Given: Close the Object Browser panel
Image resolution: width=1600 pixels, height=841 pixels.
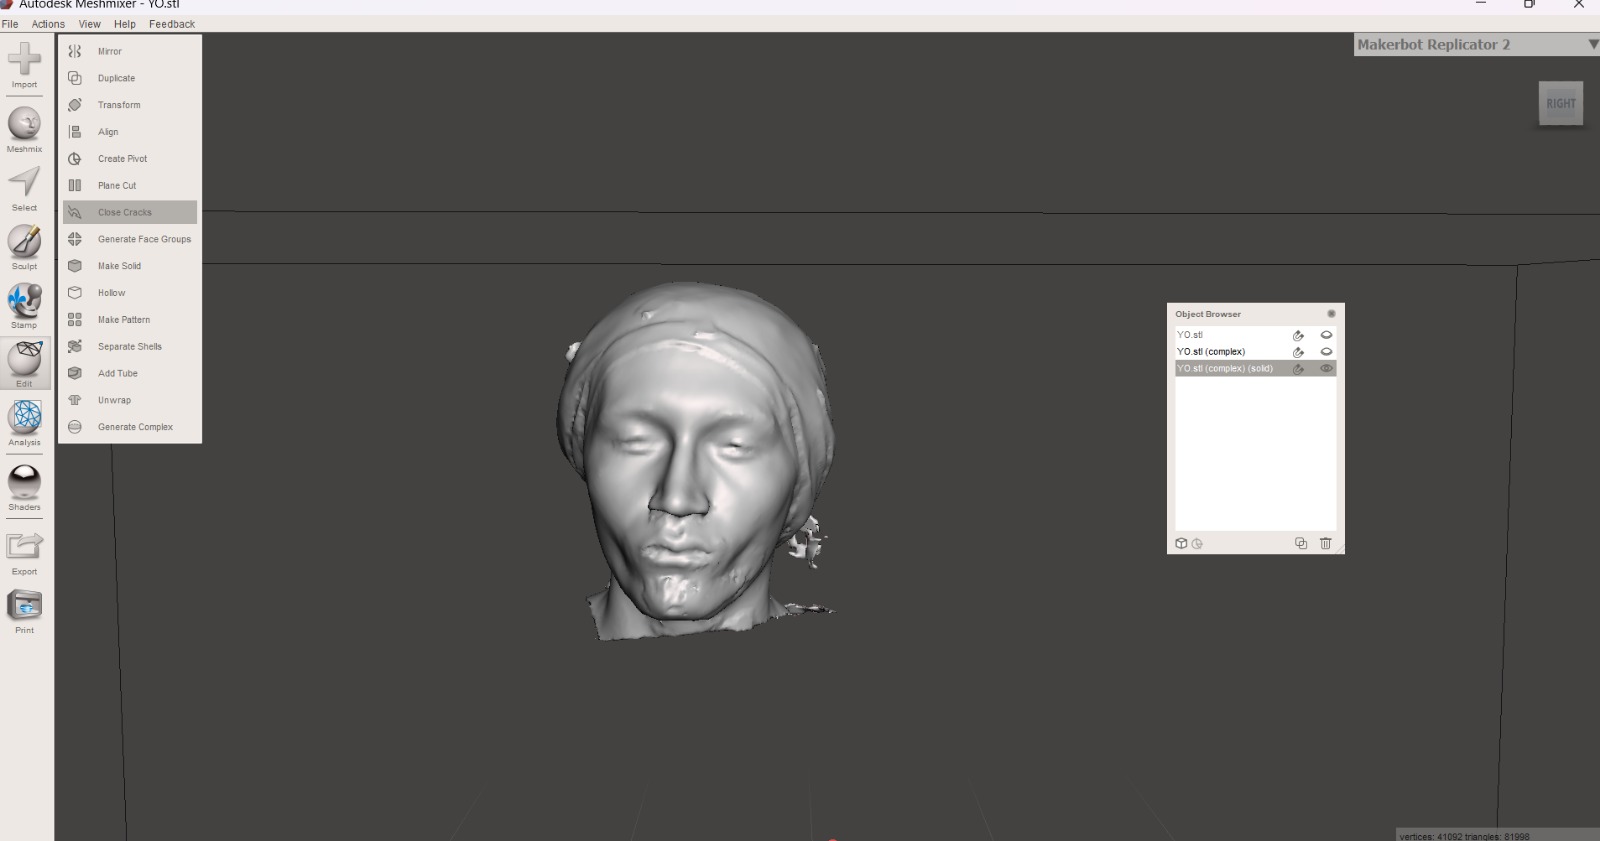Looking at the screenshot, I should [x=1331, y=314].
